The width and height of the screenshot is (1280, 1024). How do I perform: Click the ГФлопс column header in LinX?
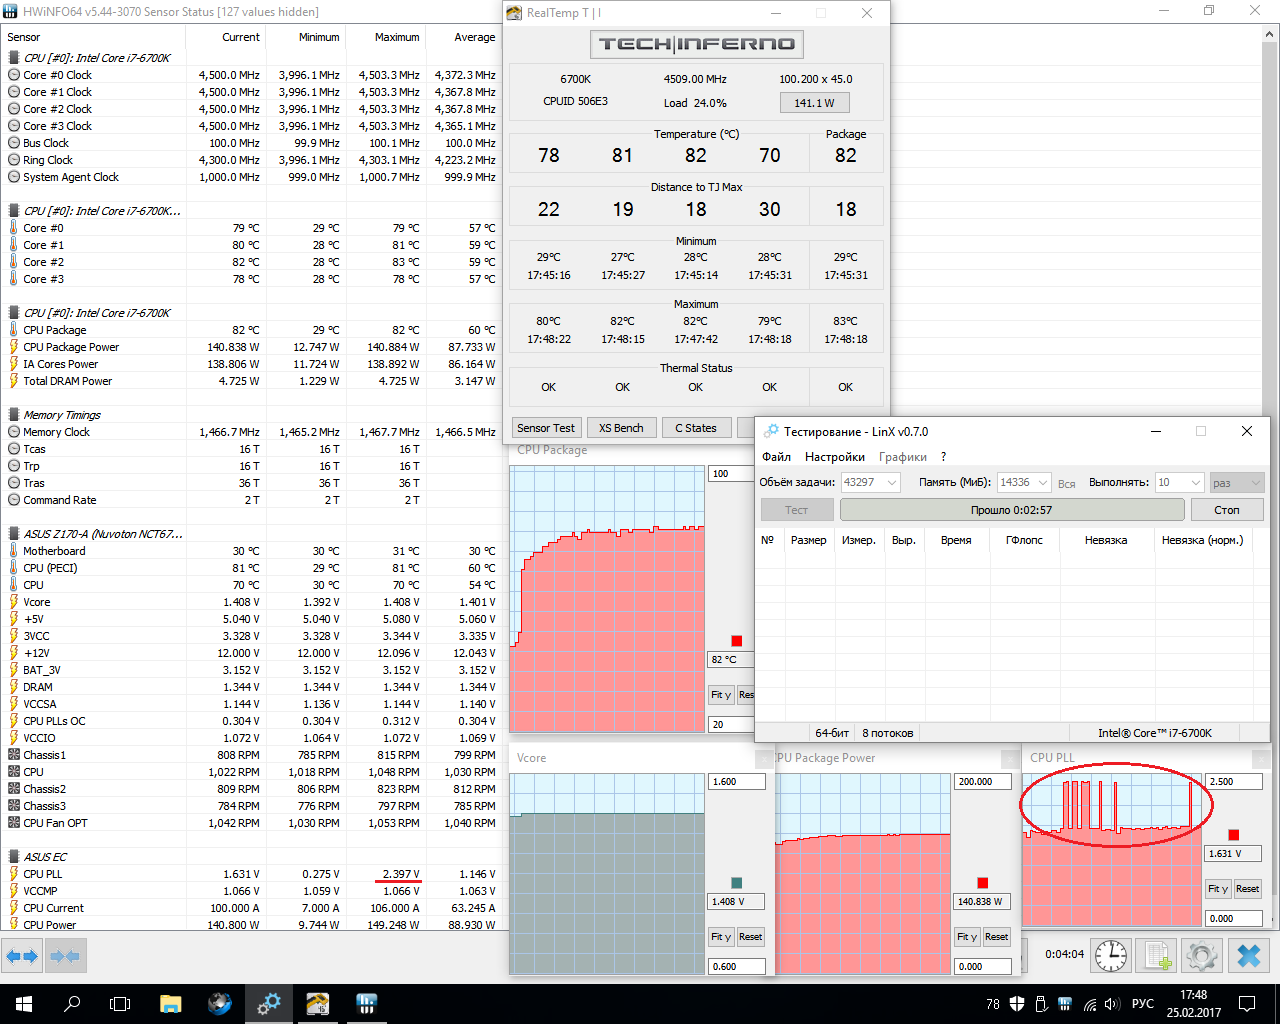tap(1024, 540)
